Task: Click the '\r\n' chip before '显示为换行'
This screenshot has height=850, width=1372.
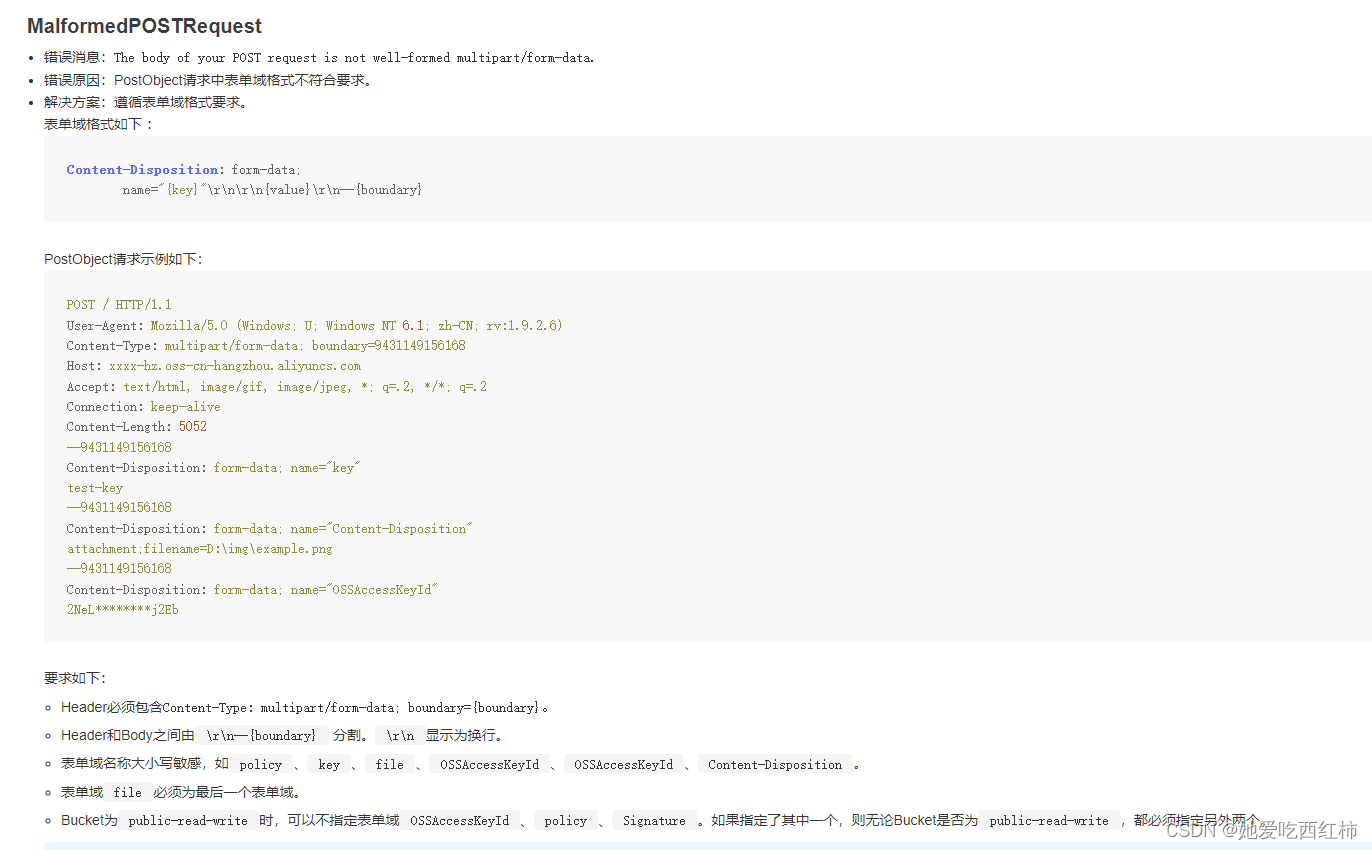Action: click(401, 735)
